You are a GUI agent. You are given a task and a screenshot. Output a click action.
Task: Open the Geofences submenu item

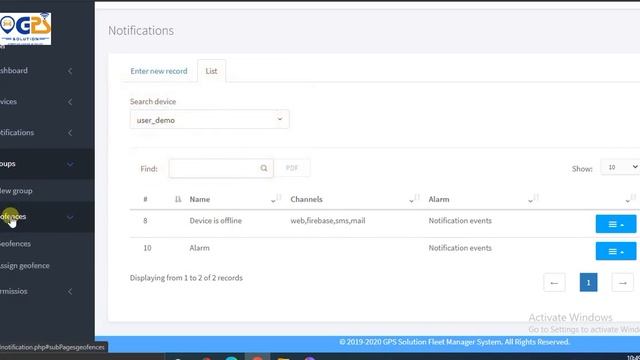(16, 244)
